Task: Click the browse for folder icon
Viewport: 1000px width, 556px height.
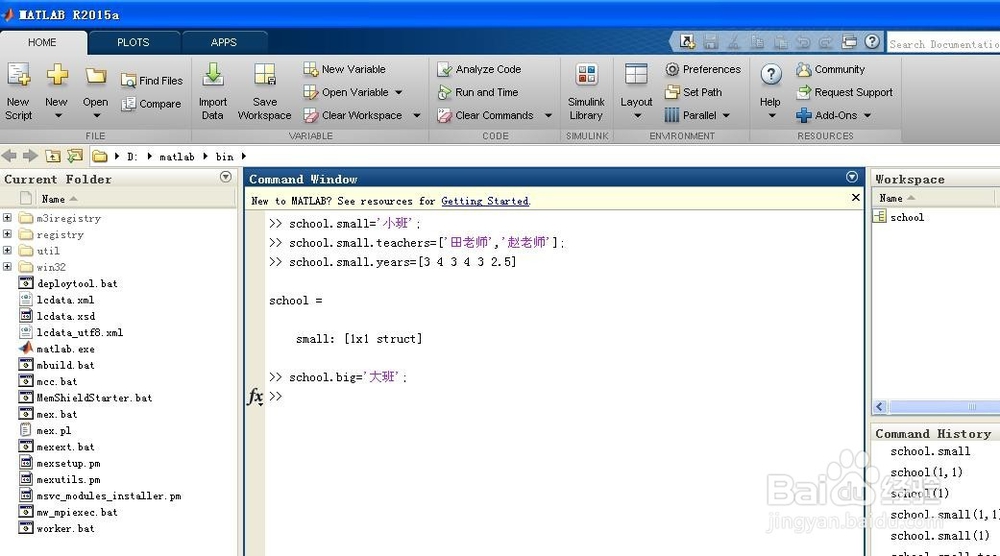Action: click(x=75, y=156)
